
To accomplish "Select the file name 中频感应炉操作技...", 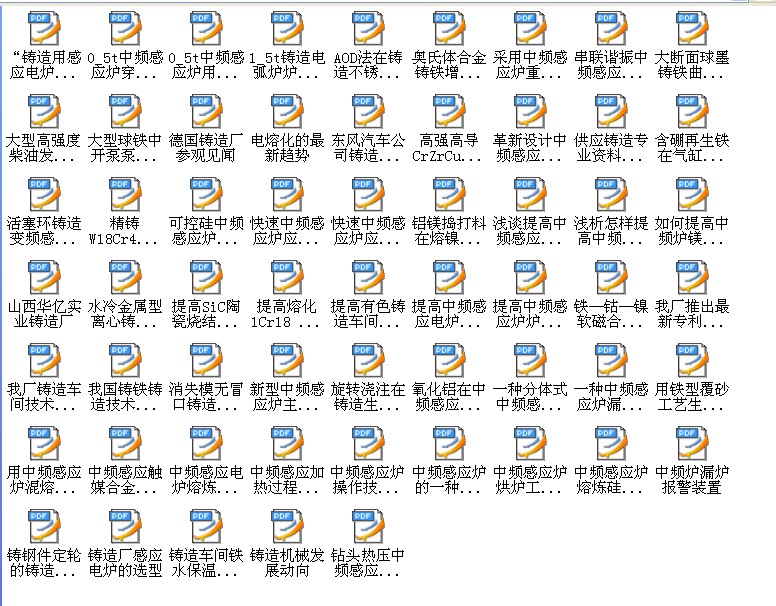I will 368,480.
